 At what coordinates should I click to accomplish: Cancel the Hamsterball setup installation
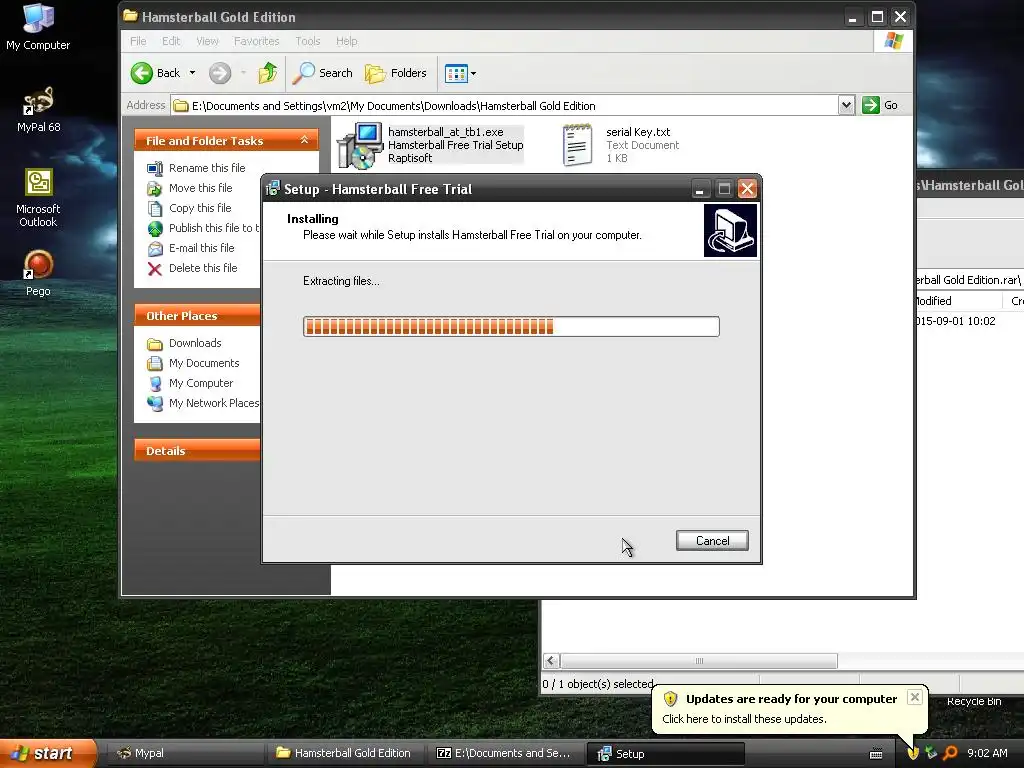712,541
